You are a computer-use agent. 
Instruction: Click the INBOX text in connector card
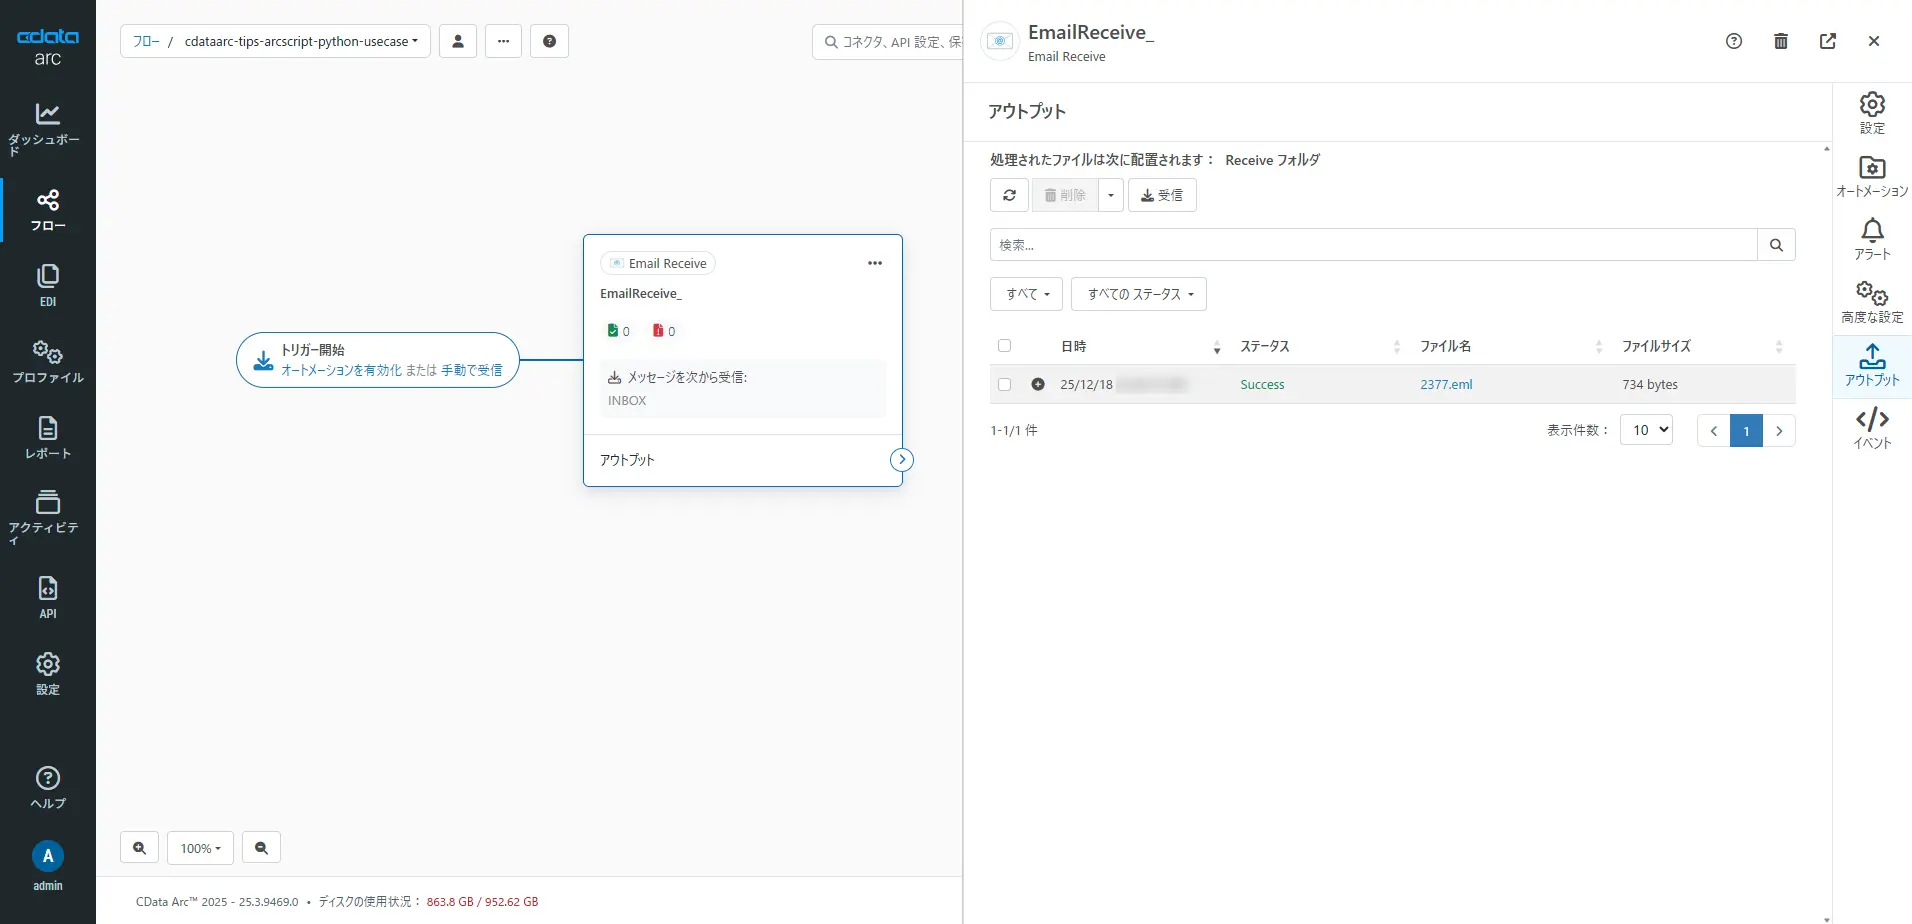627,400
